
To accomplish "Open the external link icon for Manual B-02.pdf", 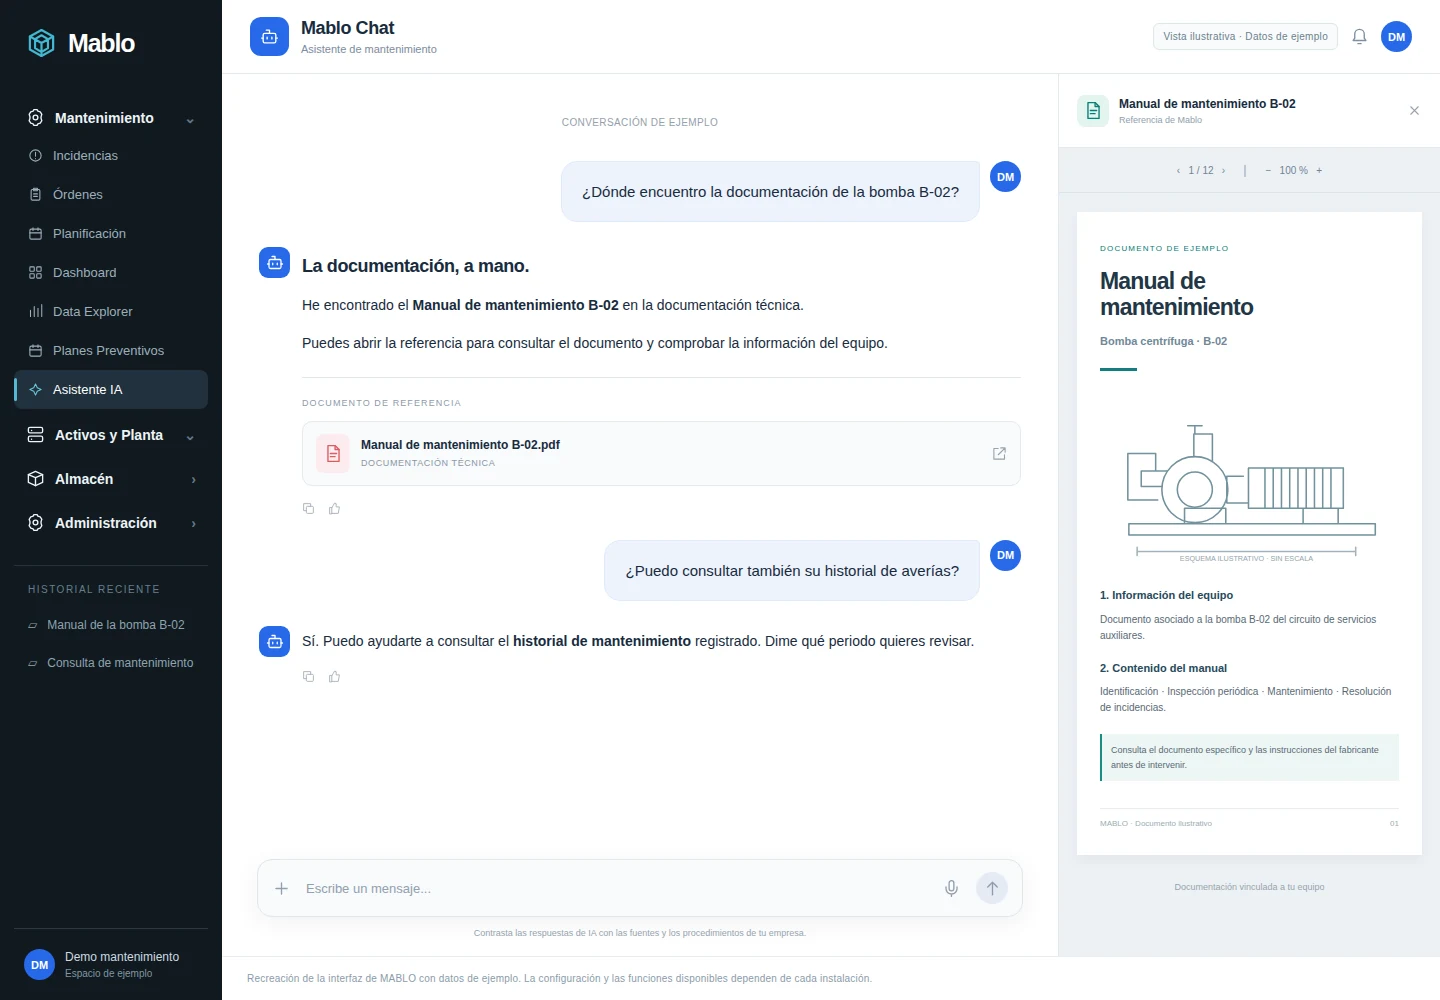I will [x=999, y=454].
